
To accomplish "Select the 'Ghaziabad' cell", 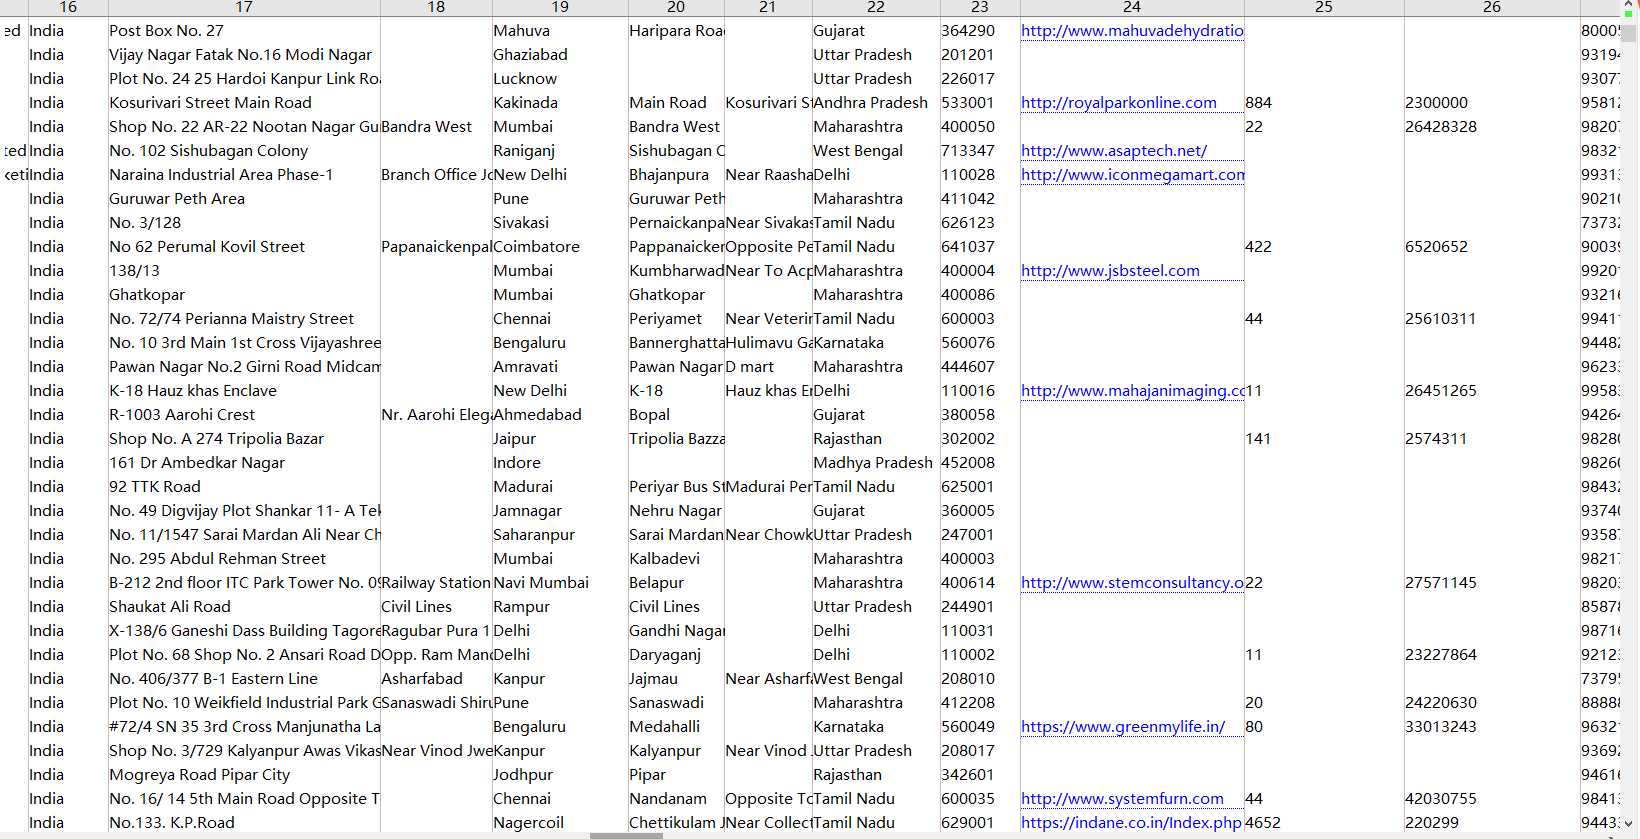I will point(560,55).
